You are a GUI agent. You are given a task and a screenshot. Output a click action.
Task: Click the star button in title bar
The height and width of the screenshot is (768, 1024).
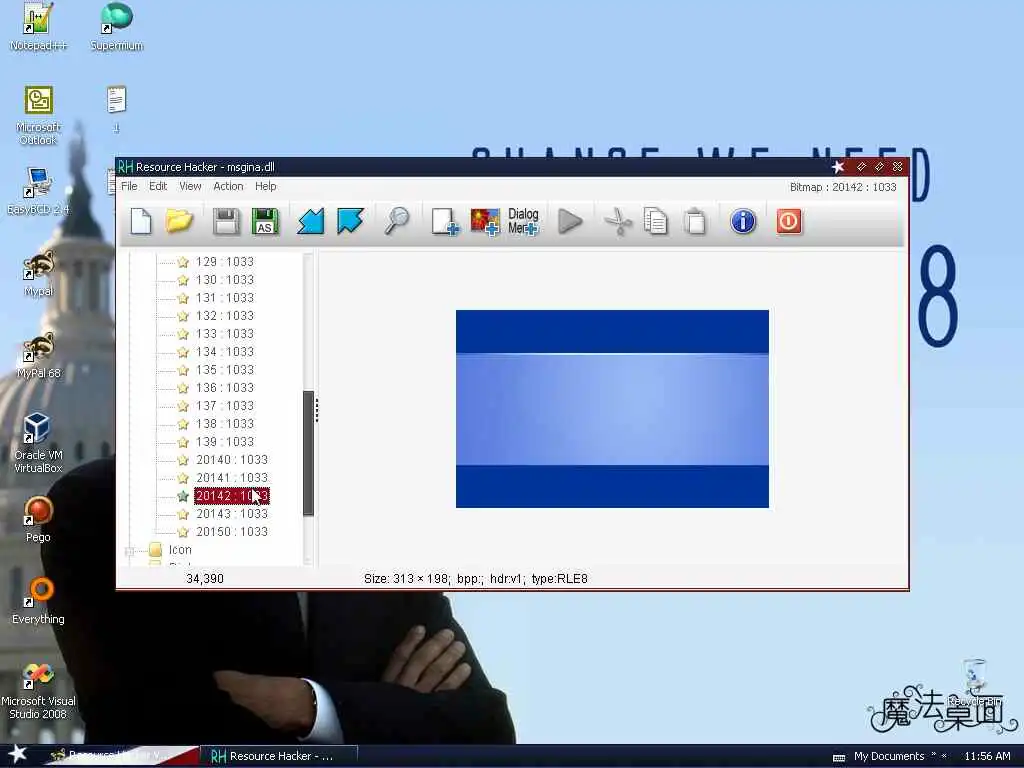tap(838, 167)
